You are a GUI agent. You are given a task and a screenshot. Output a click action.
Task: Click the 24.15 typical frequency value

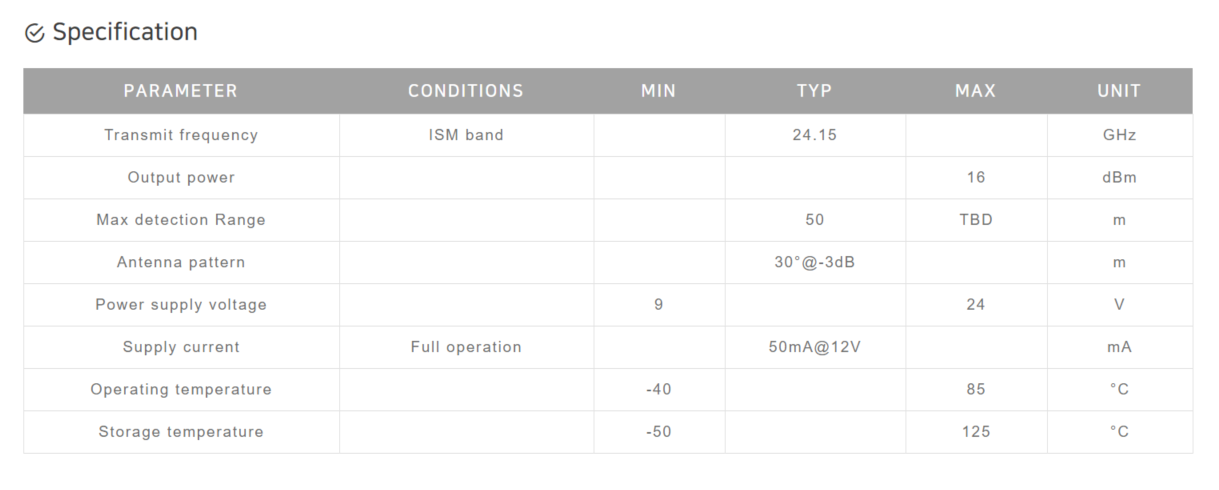(x=815, y=135)
